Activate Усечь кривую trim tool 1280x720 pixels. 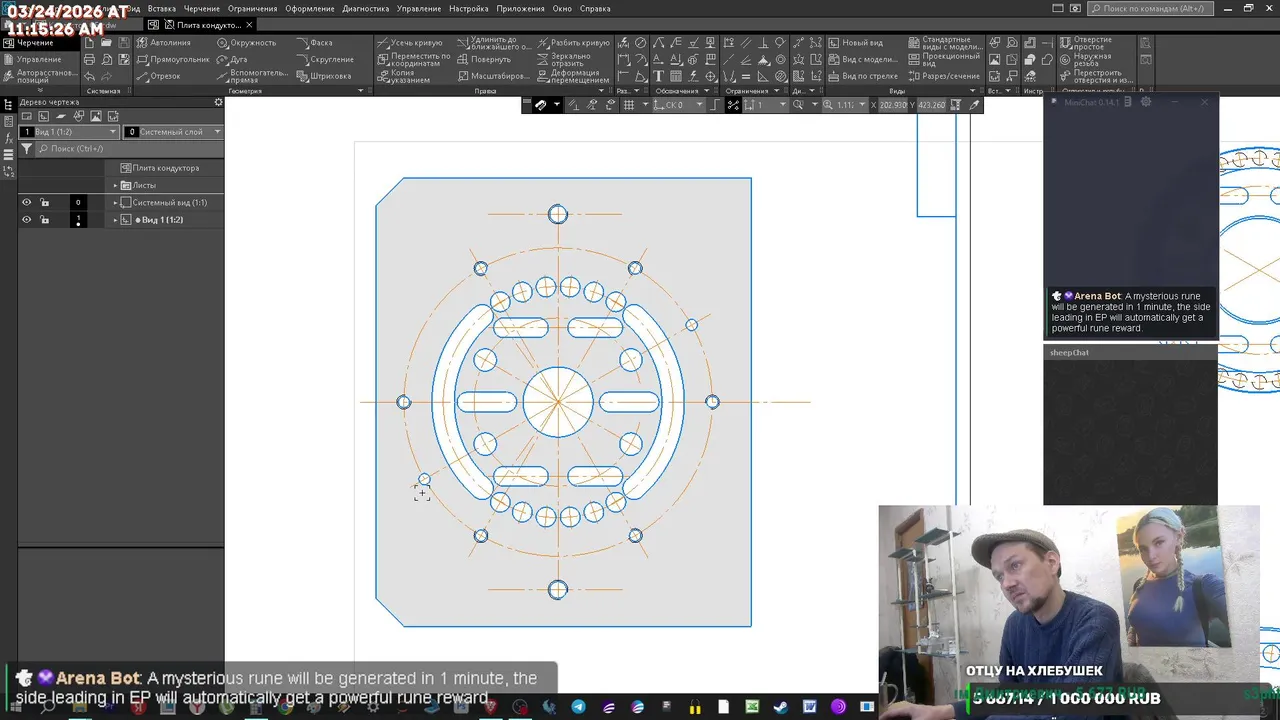(410, 43)
